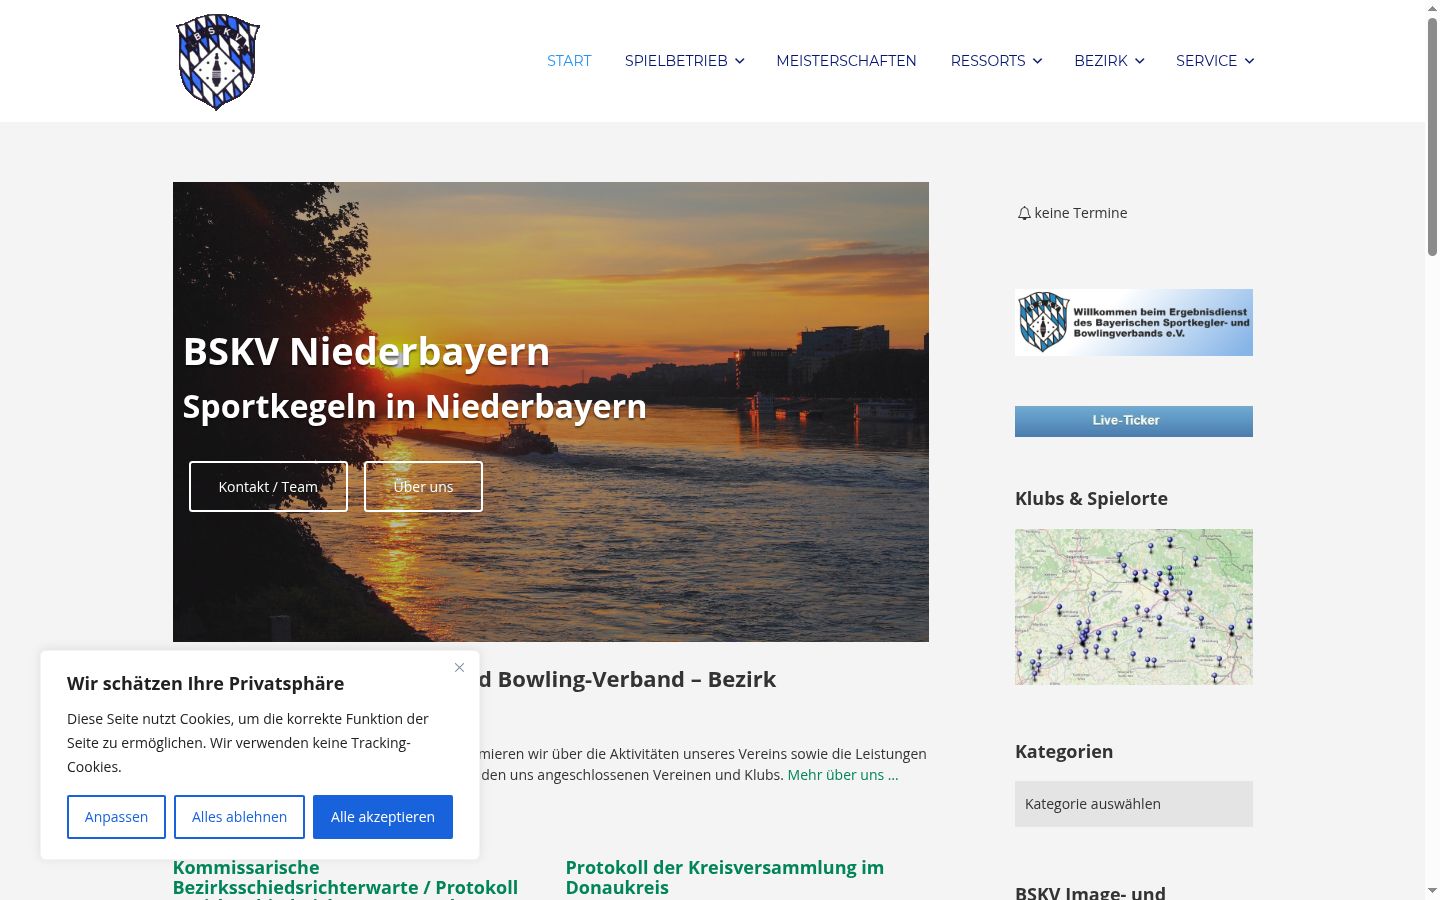
Task: Click the bell icon beside keine Termine
Action: 1024,213
